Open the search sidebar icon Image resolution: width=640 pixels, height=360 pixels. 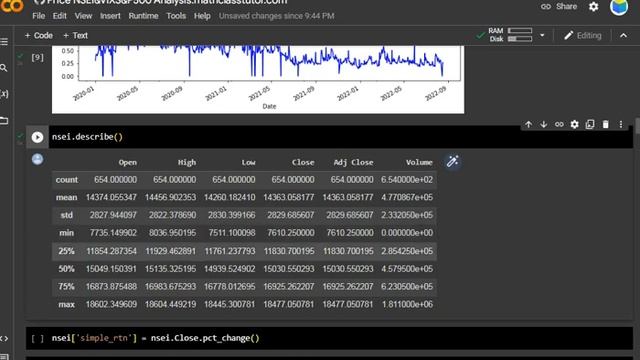tap(4, 68)
